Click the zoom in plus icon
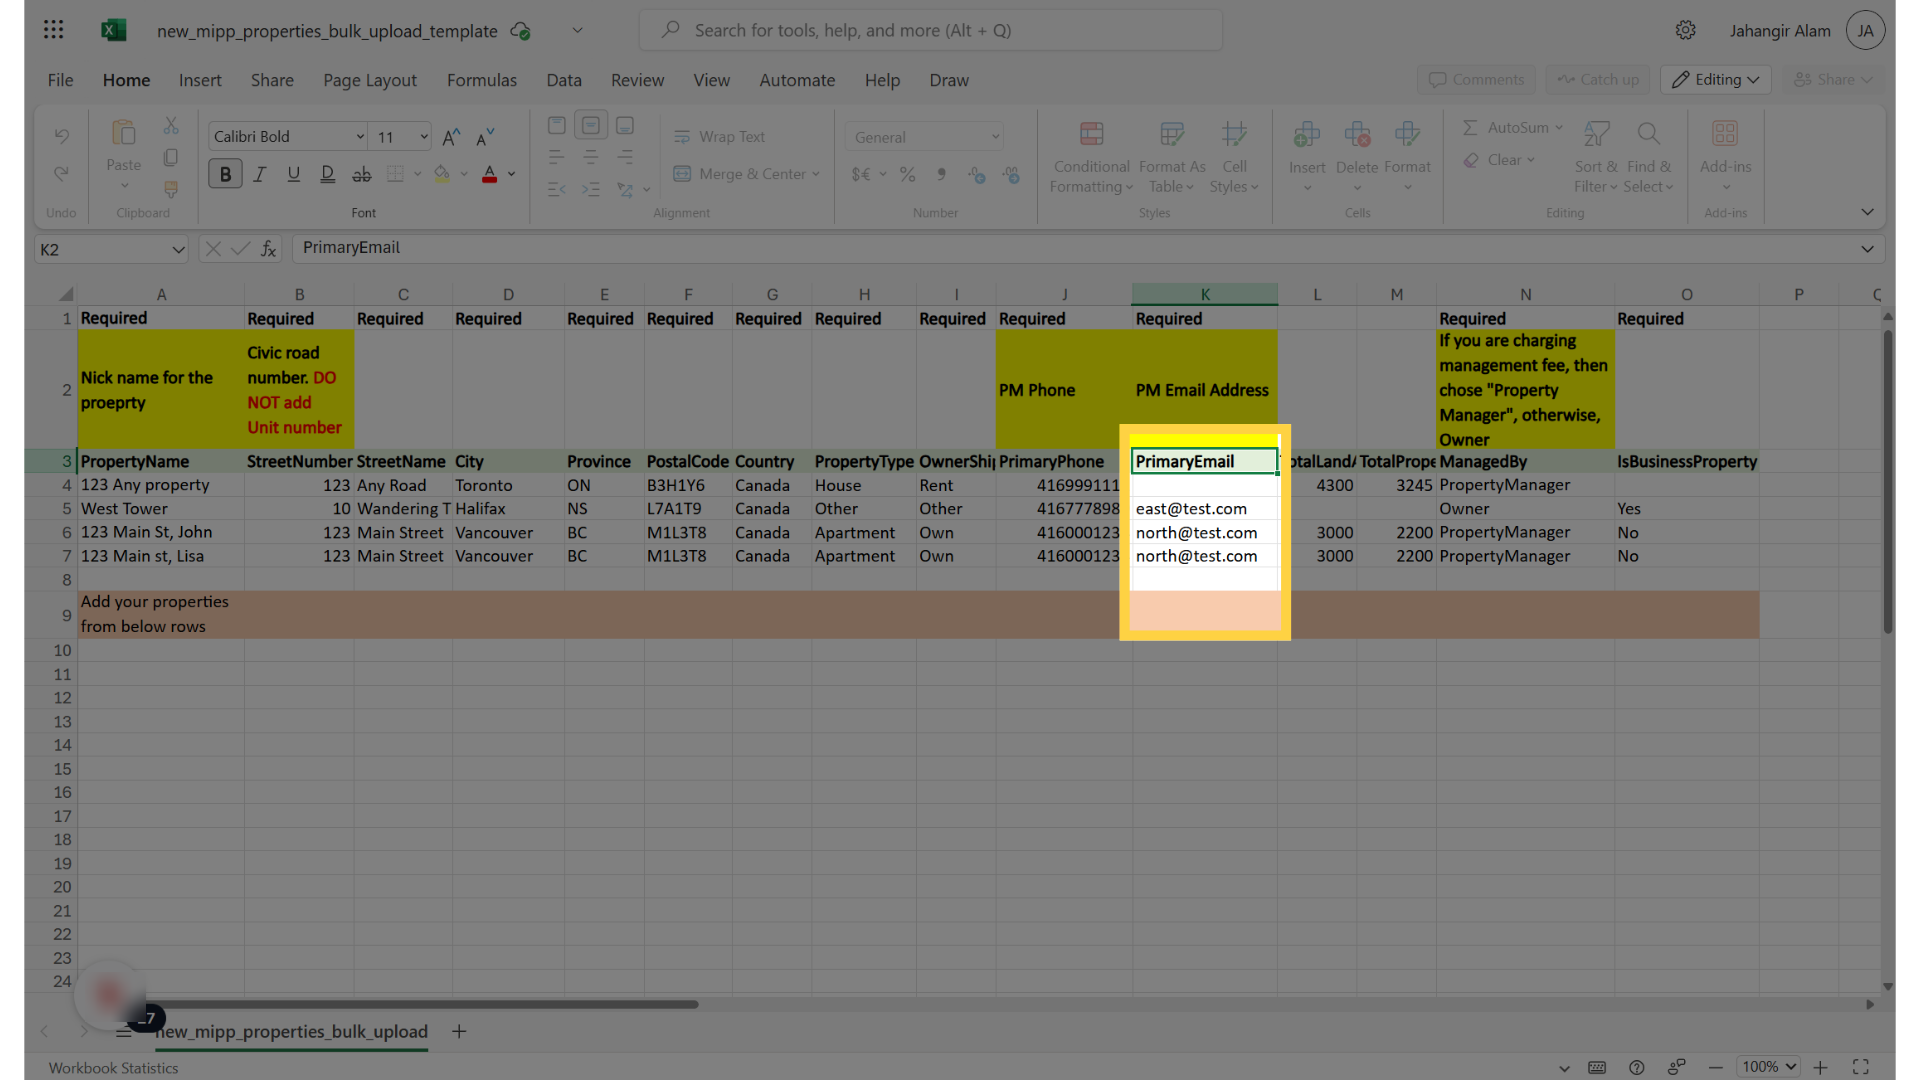Screen dimensions: 1920x1080 (1820, 1067)
